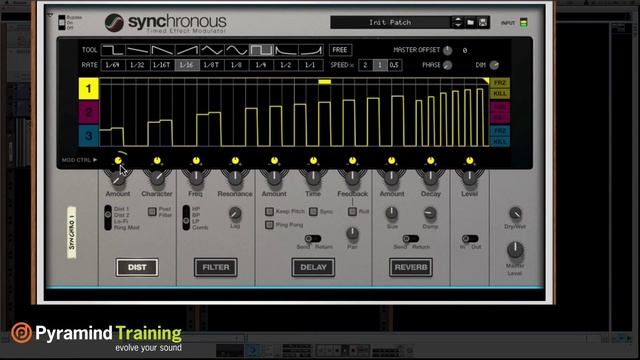
Task: Toggle the FILTER effect button
Action: 216,267
